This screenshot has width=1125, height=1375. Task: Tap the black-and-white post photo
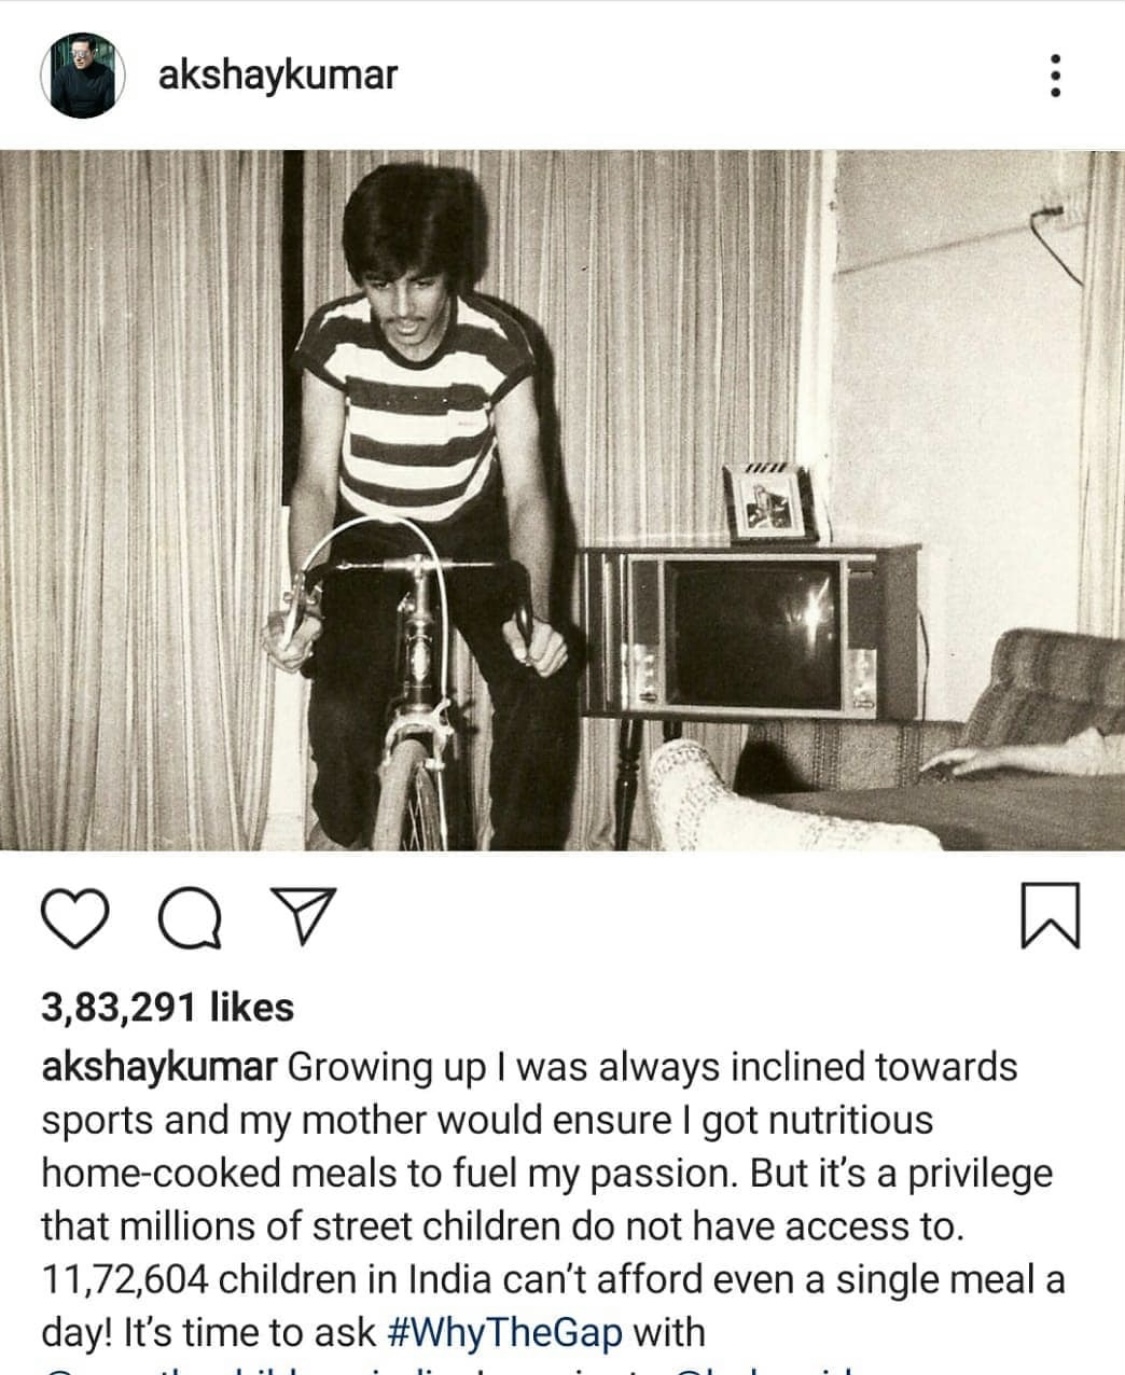point(562,500)
